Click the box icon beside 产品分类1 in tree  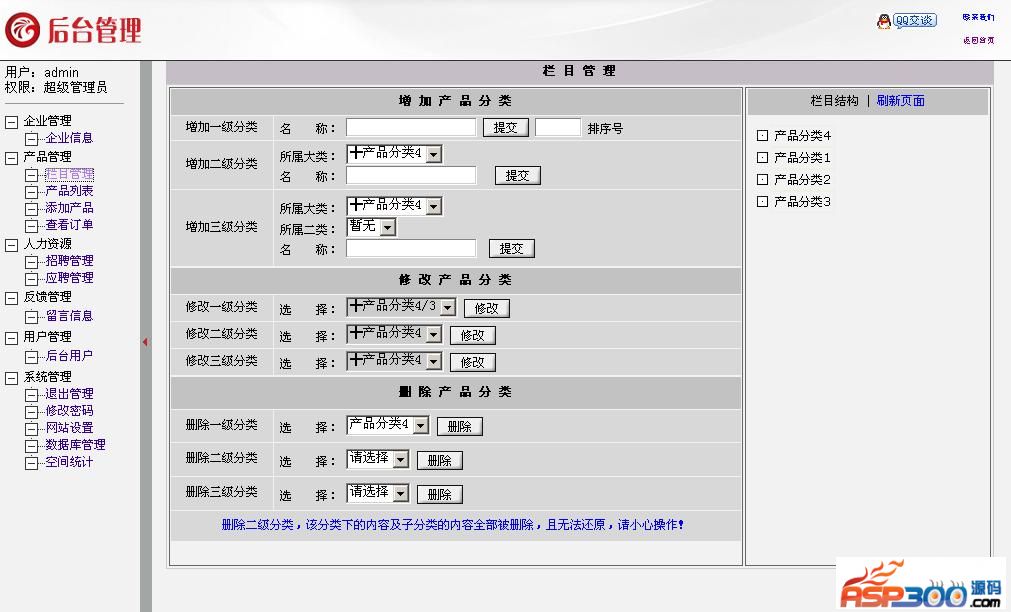point(762,158)
